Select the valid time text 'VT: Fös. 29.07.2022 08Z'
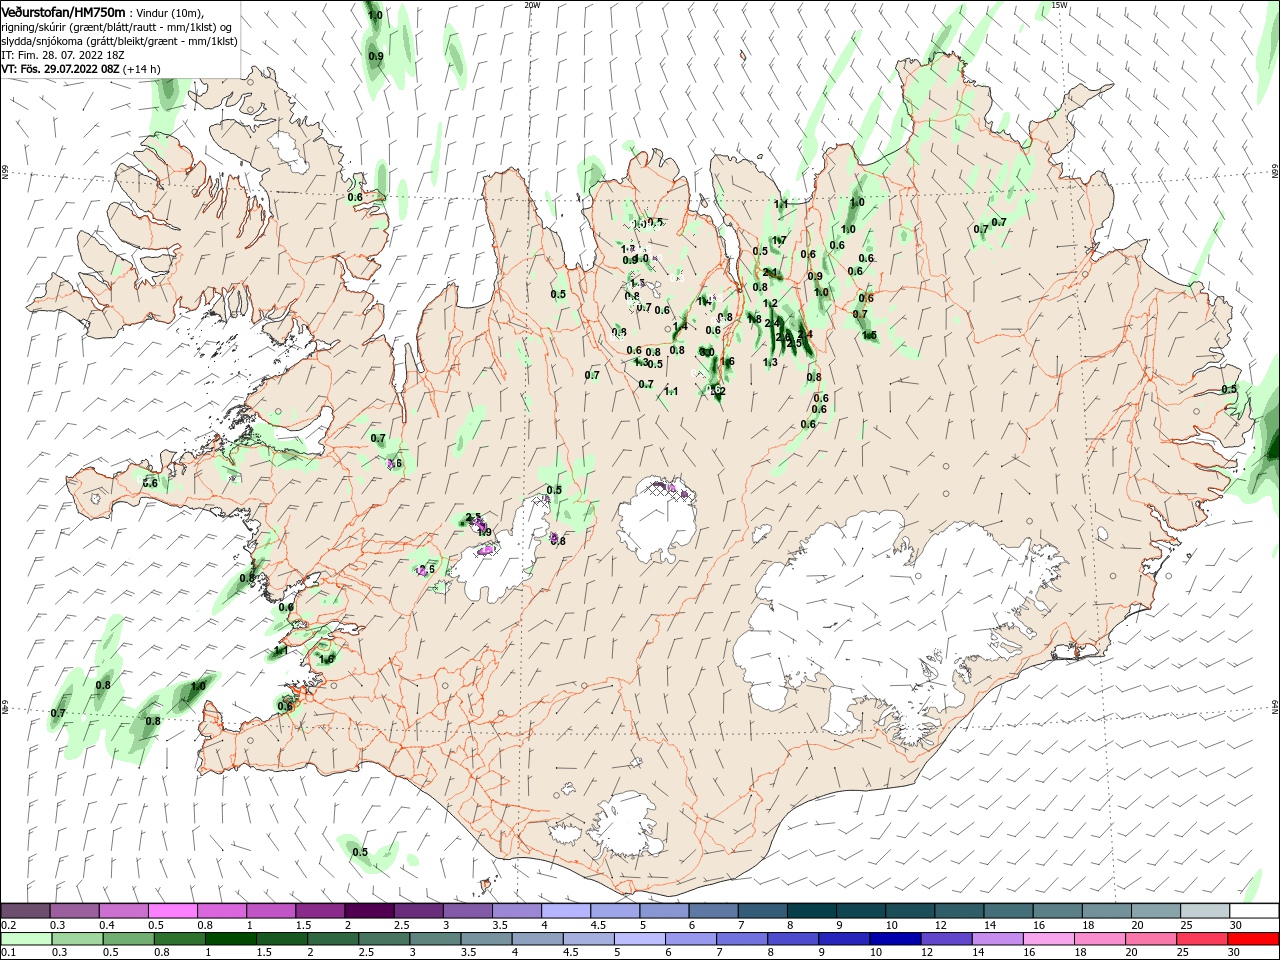Viewport: 1280px width, 960px height. pos(60,69)
